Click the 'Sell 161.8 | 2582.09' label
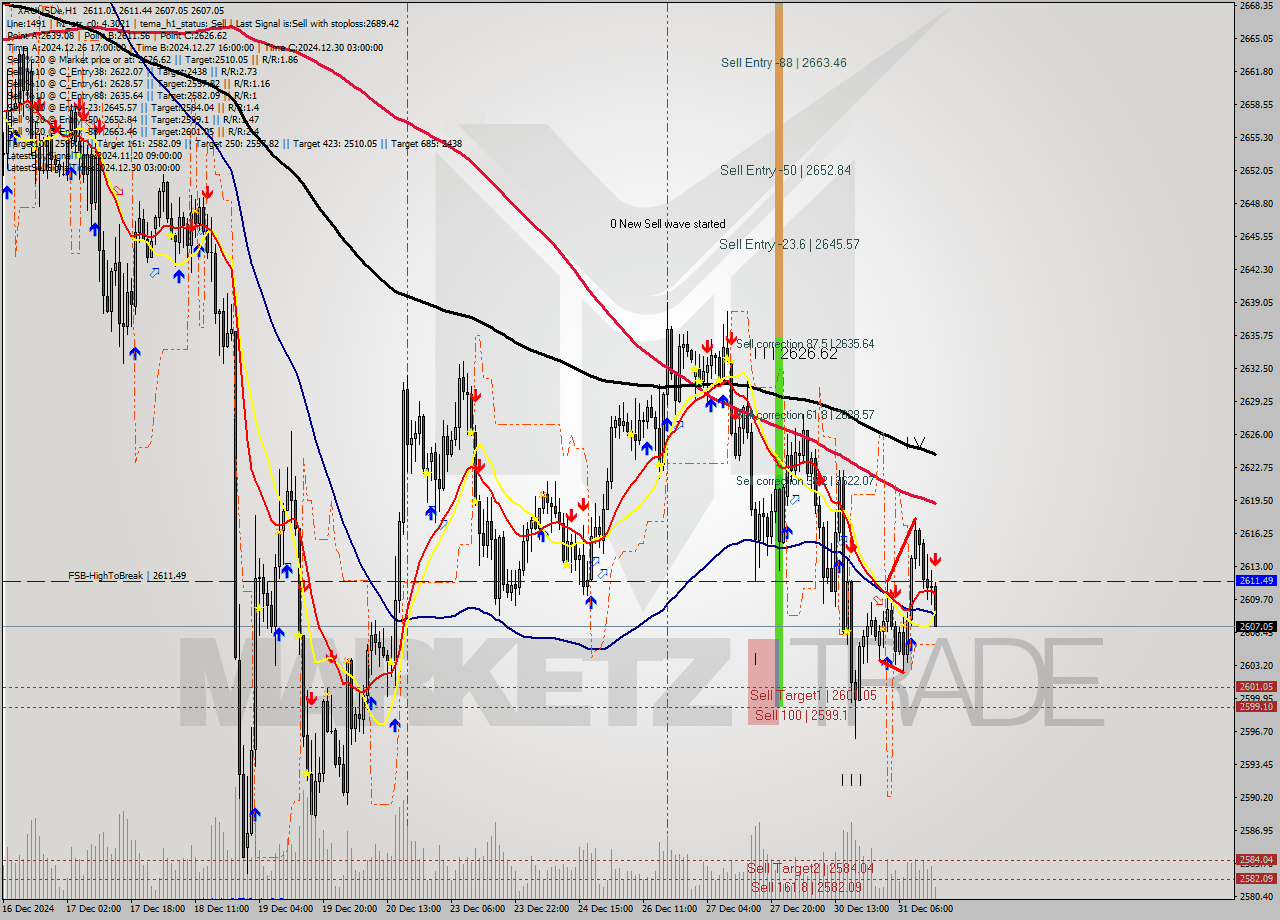This screenshot has height=920, width=1280. pos(806,887)
